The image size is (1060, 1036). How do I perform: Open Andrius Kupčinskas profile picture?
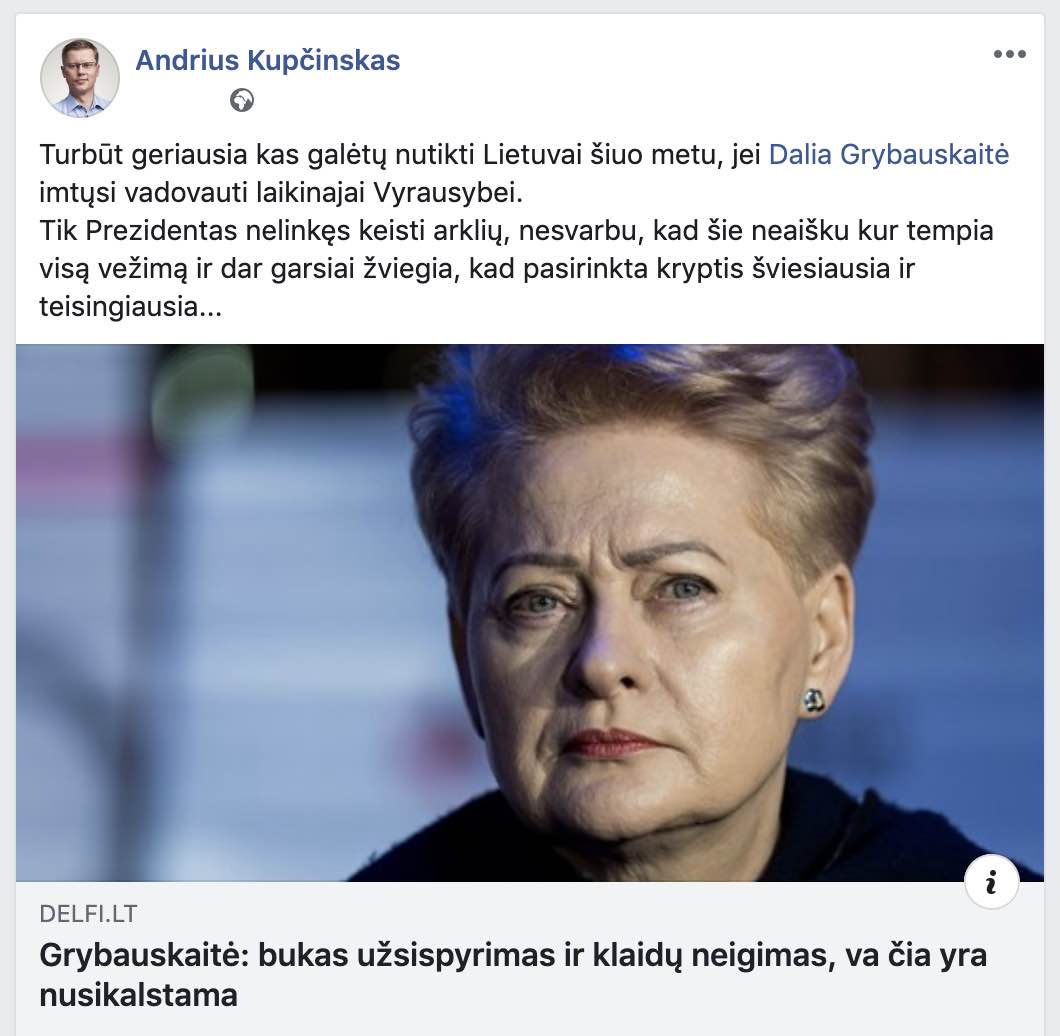coord(80,78)
